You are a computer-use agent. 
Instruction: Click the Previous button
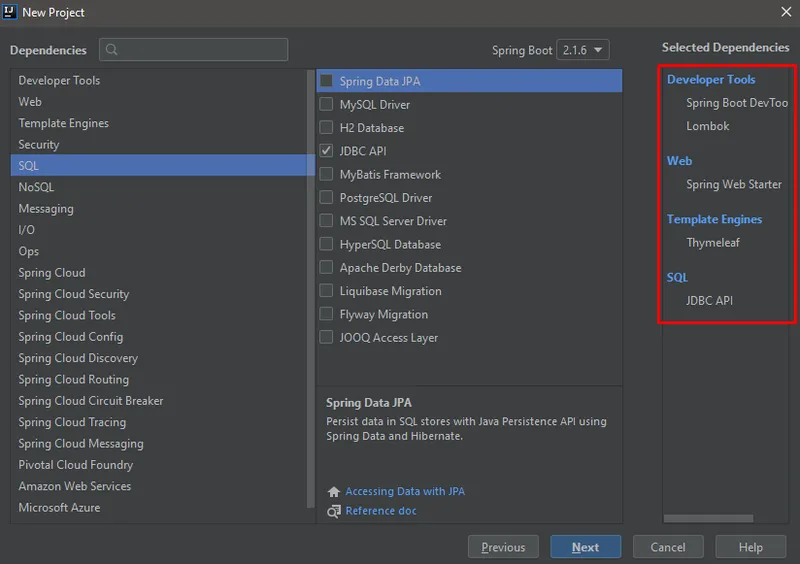[x=503, y=547]
